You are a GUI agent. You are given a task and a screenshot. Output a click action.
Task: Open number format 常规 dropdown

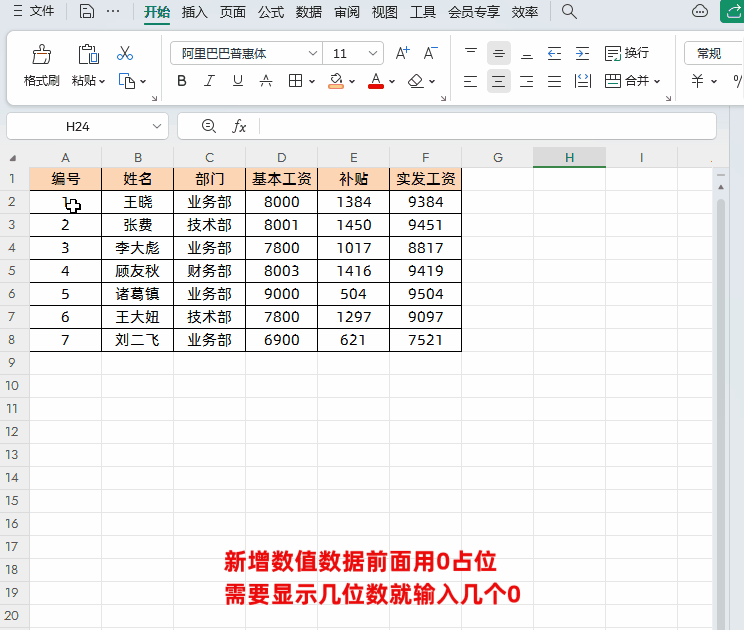click(x=713, y=53)
